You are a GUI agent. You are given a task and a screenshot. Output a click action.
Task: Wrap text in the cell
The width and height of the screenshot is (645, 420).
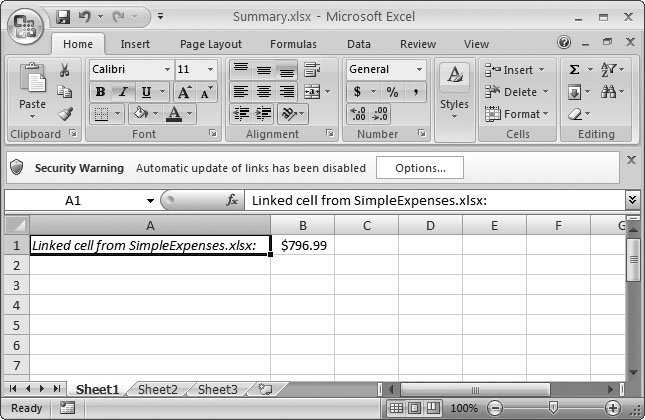coord(312,70)
